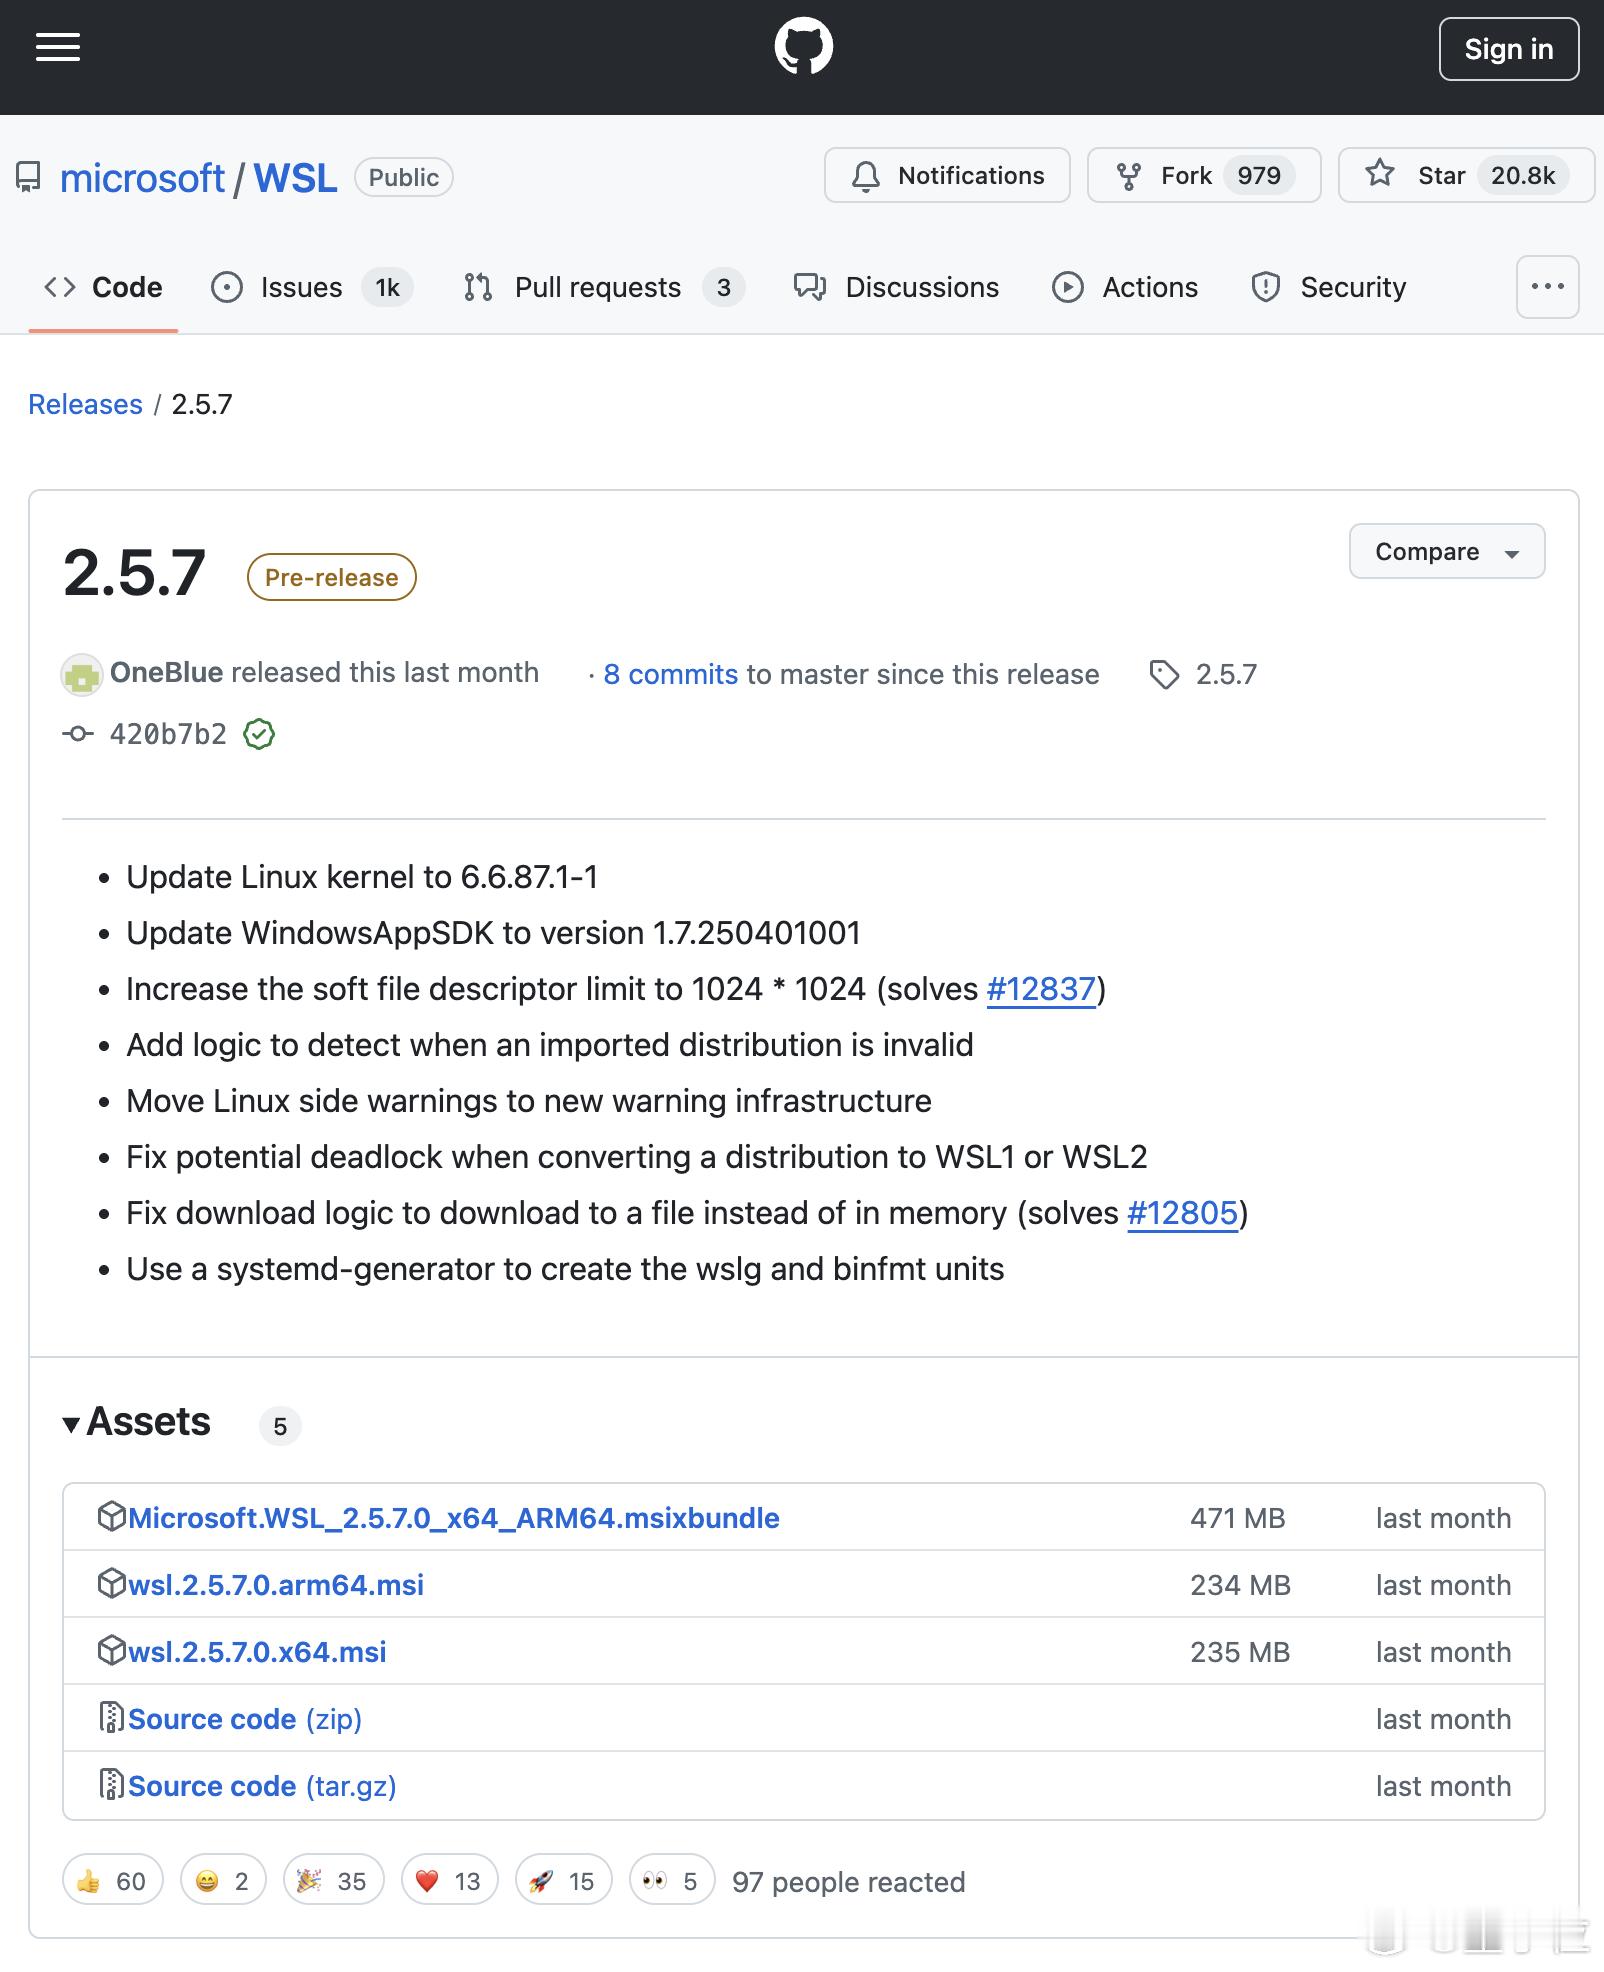Open the Pull requests tab
The image size is (1604, 1972).
(x=603, y=288)
